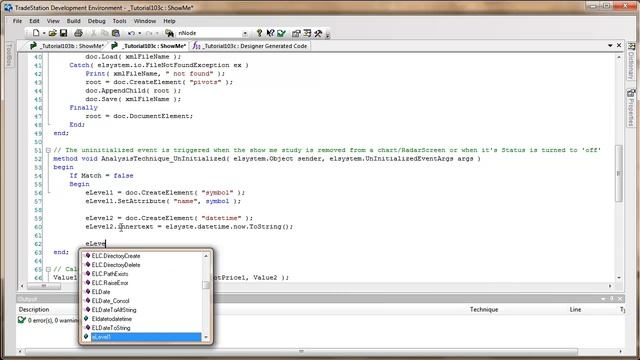Choose highlighted eLevel1 in the autocomplete list

(142, 337)
